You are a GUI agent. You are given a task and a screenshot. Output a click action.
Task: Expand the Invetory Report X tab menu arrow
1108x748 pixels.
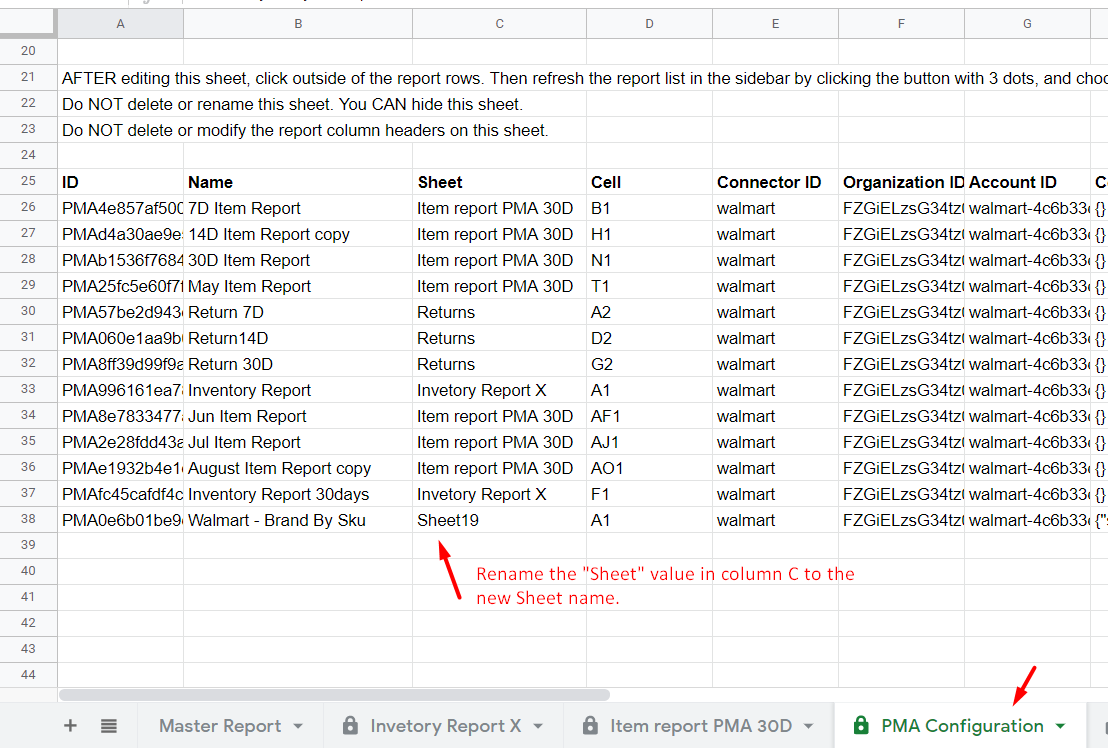click(538, 726)
